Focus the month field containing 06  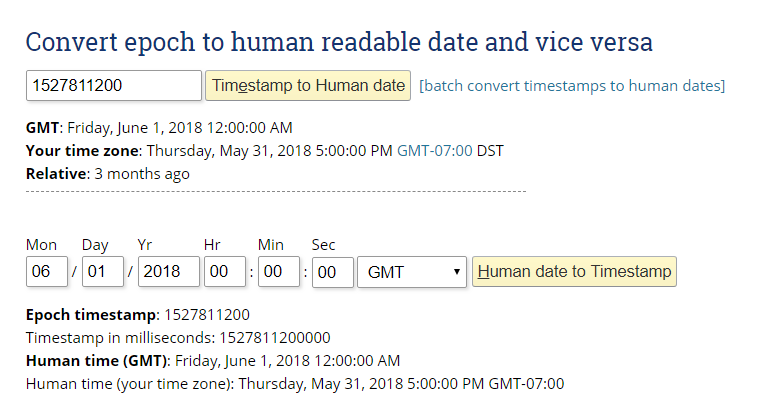(x=45, y=272)
